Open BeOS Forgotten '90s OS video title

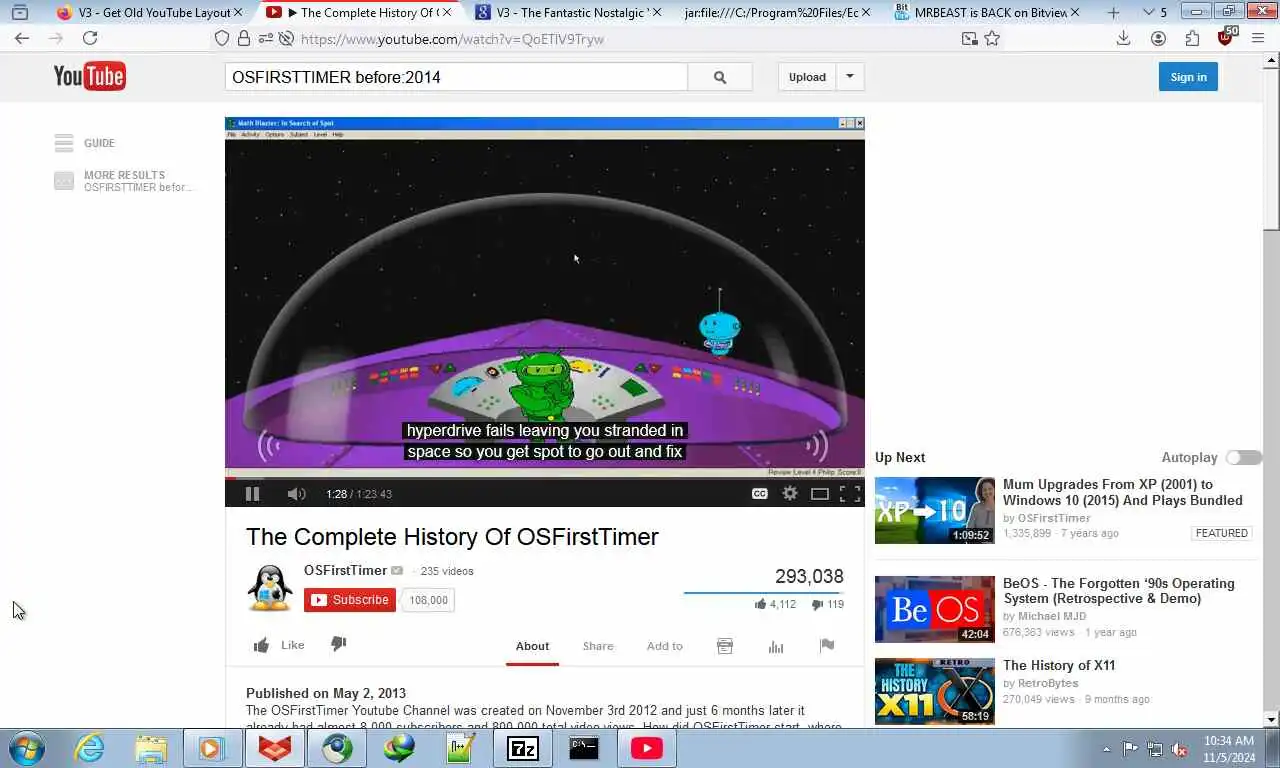click(x=1119, y=591)
